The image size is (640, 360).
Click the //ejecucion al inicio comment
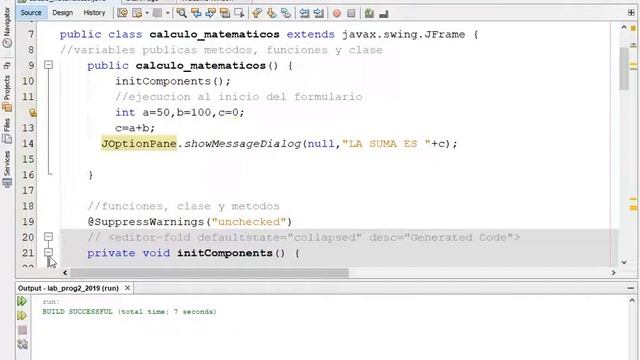[238, 97]
